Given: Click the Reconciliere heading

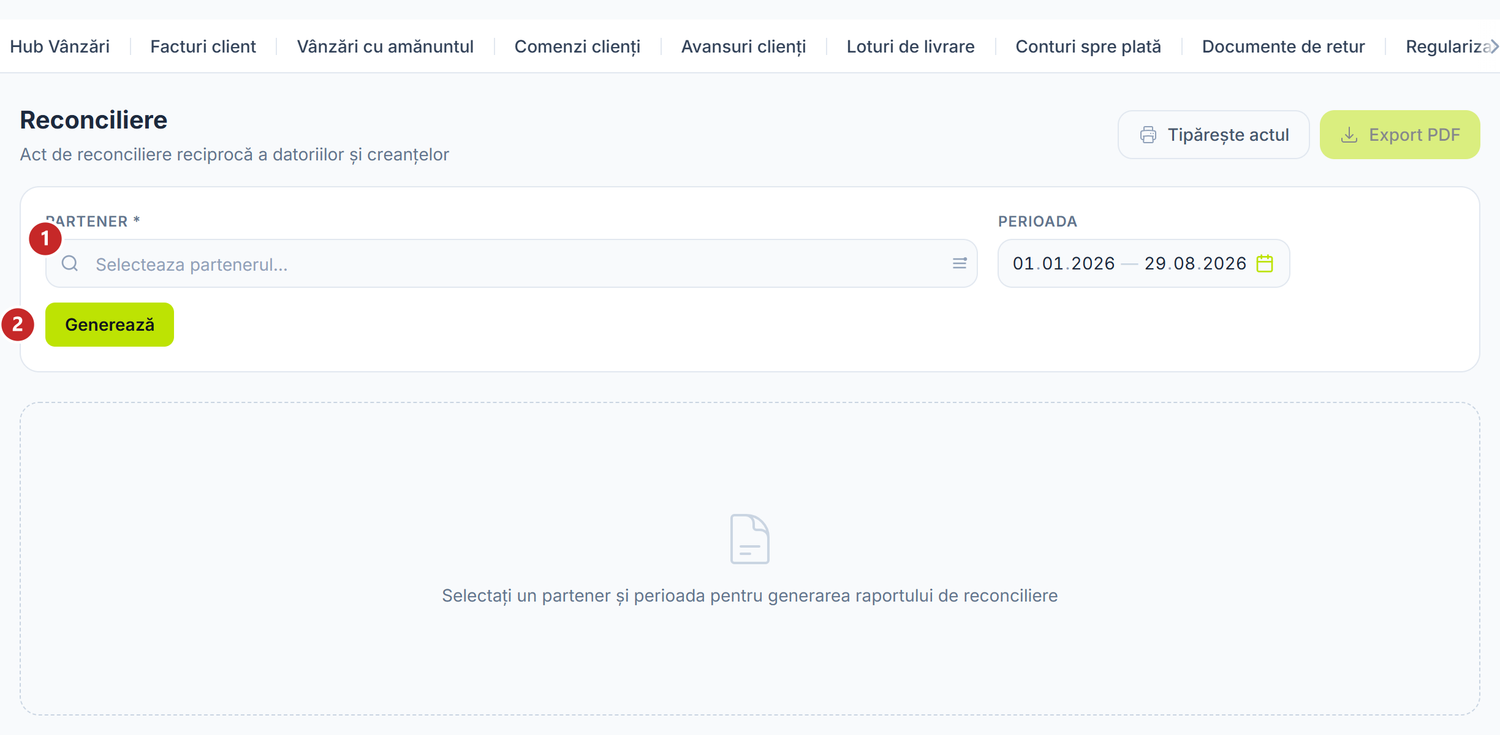Looking at the screenshot, I should pyautogui.click(x=94, y=120).
